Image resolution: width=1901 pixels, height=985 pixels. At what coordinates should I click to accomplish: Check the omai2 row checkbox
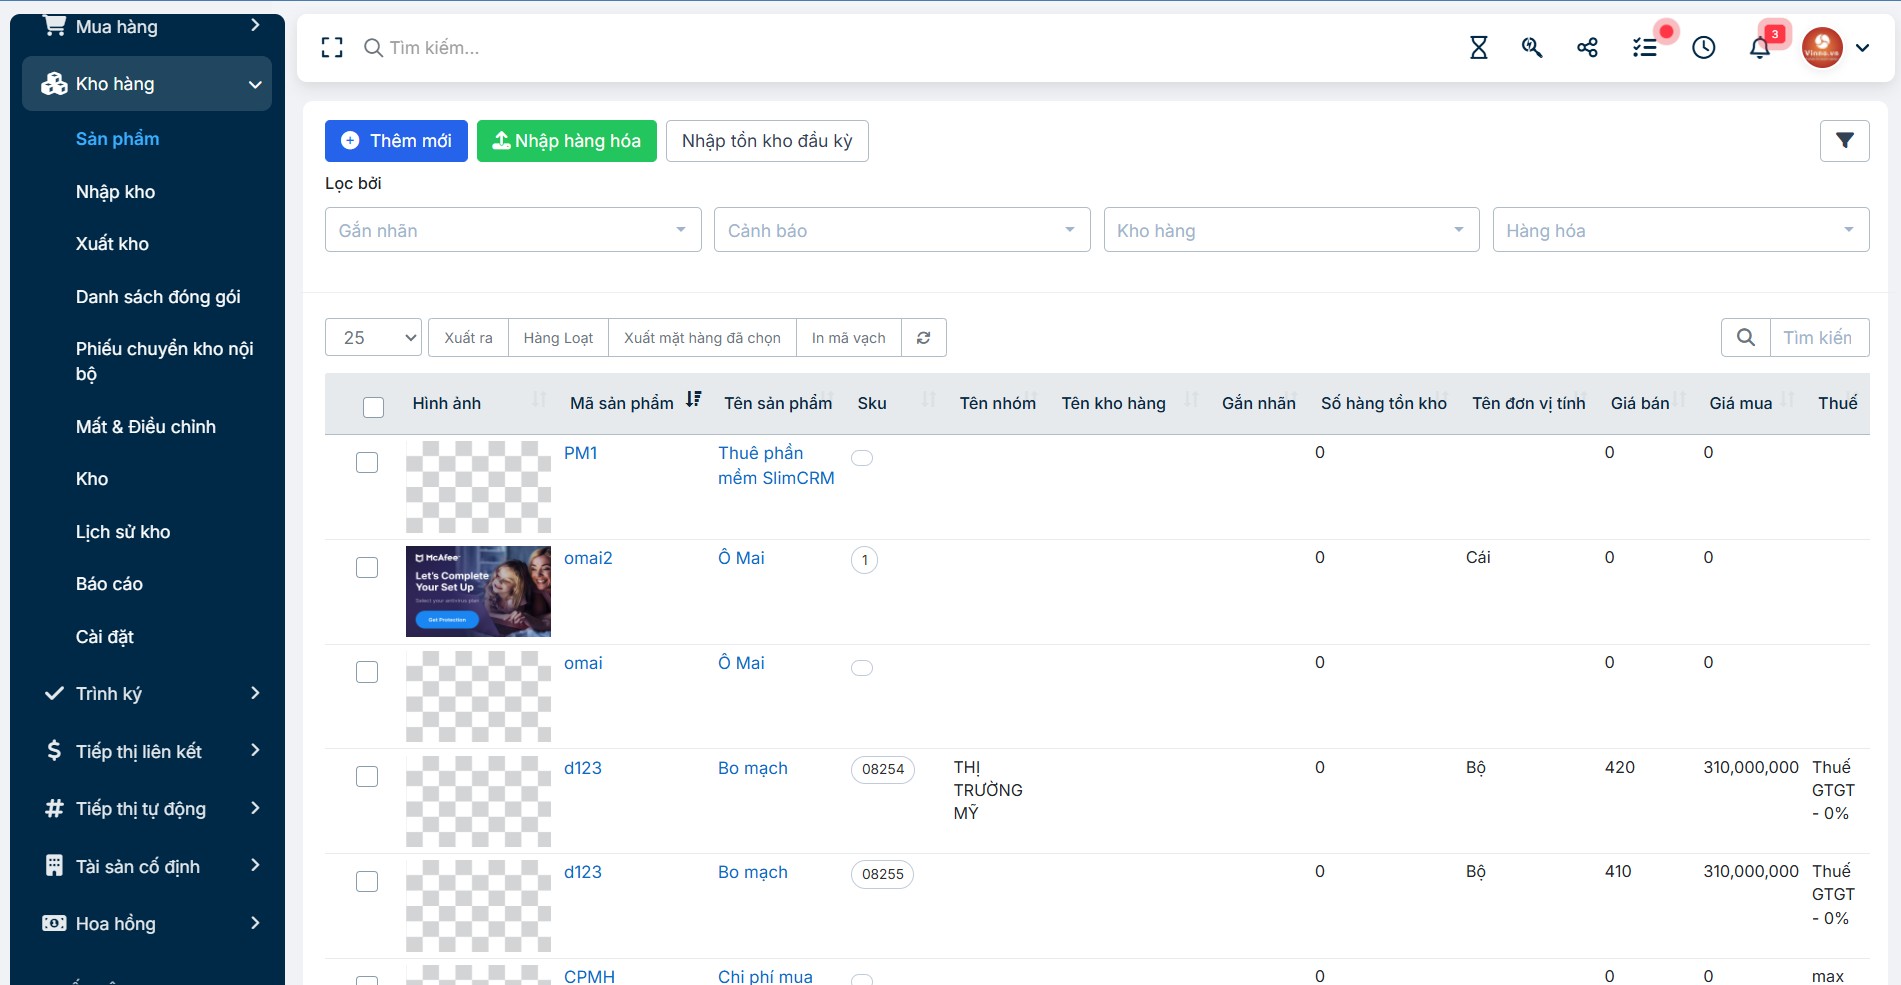click(x=367, y=567)
